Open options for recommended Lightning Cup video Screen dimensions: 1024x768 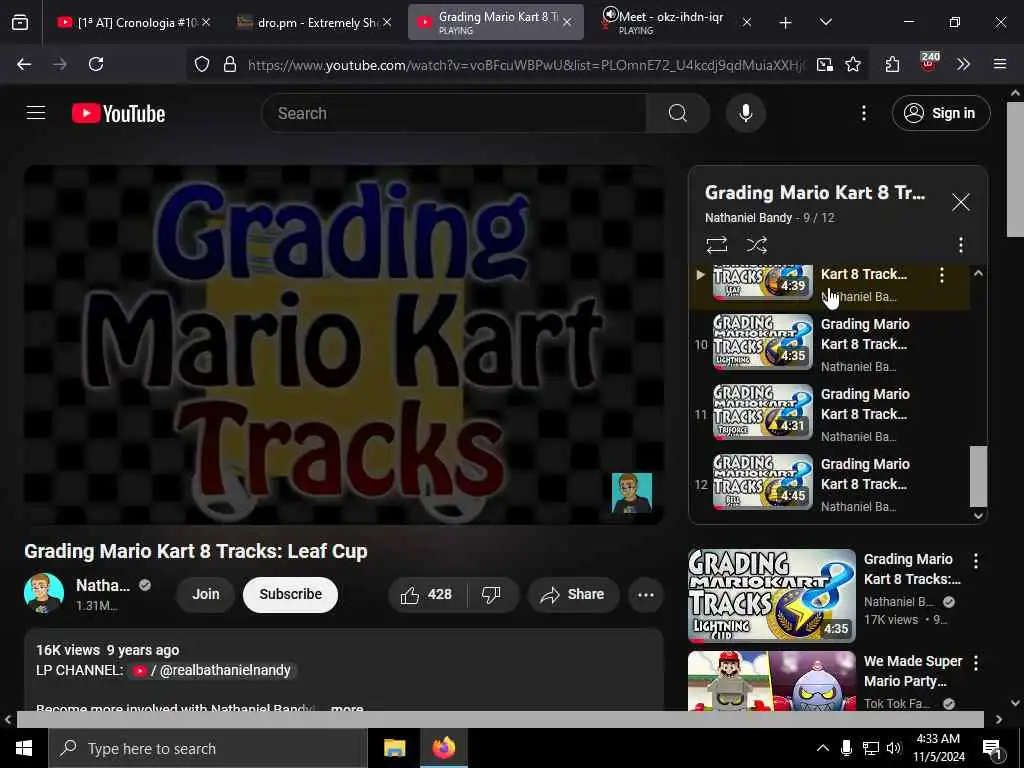pyautogui.click(x=975, y=560)
